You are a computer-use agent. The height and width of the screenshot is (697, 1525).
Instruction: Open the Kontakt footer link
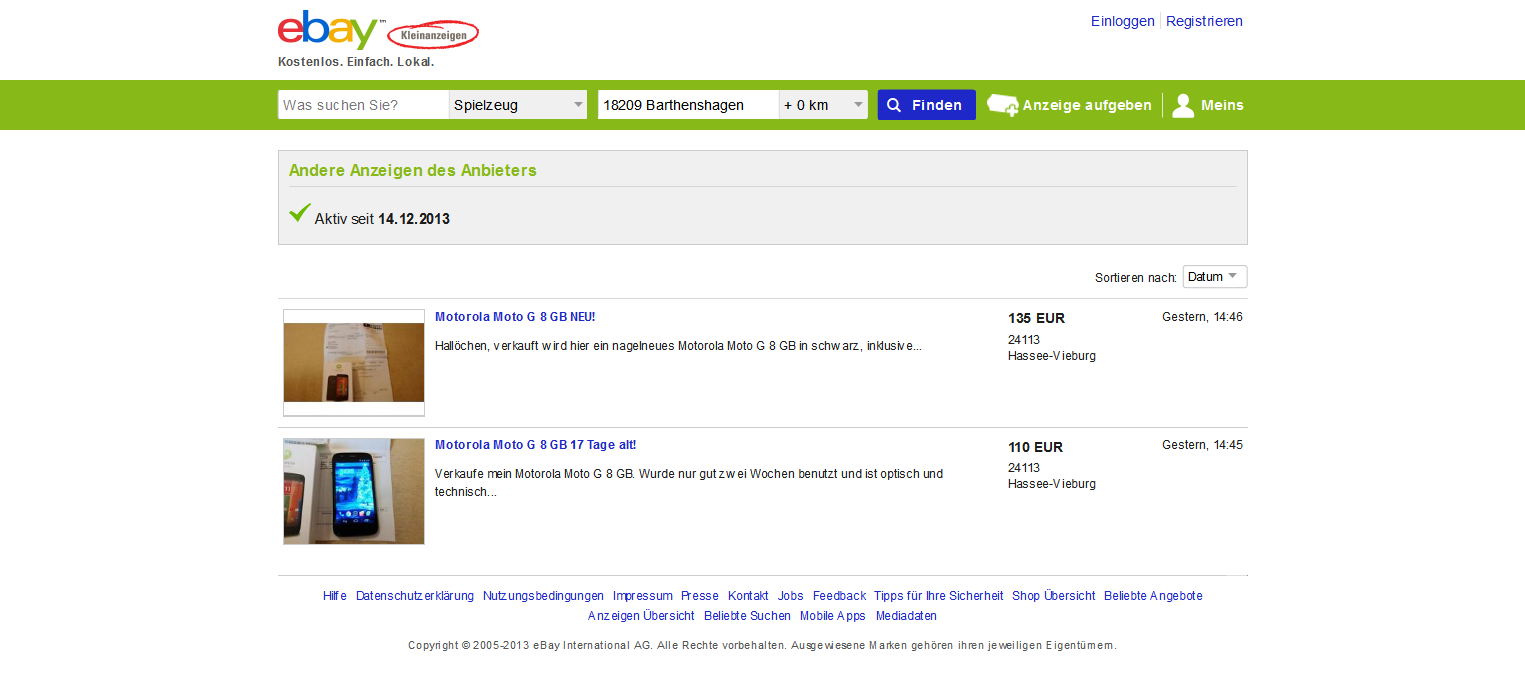748,596
